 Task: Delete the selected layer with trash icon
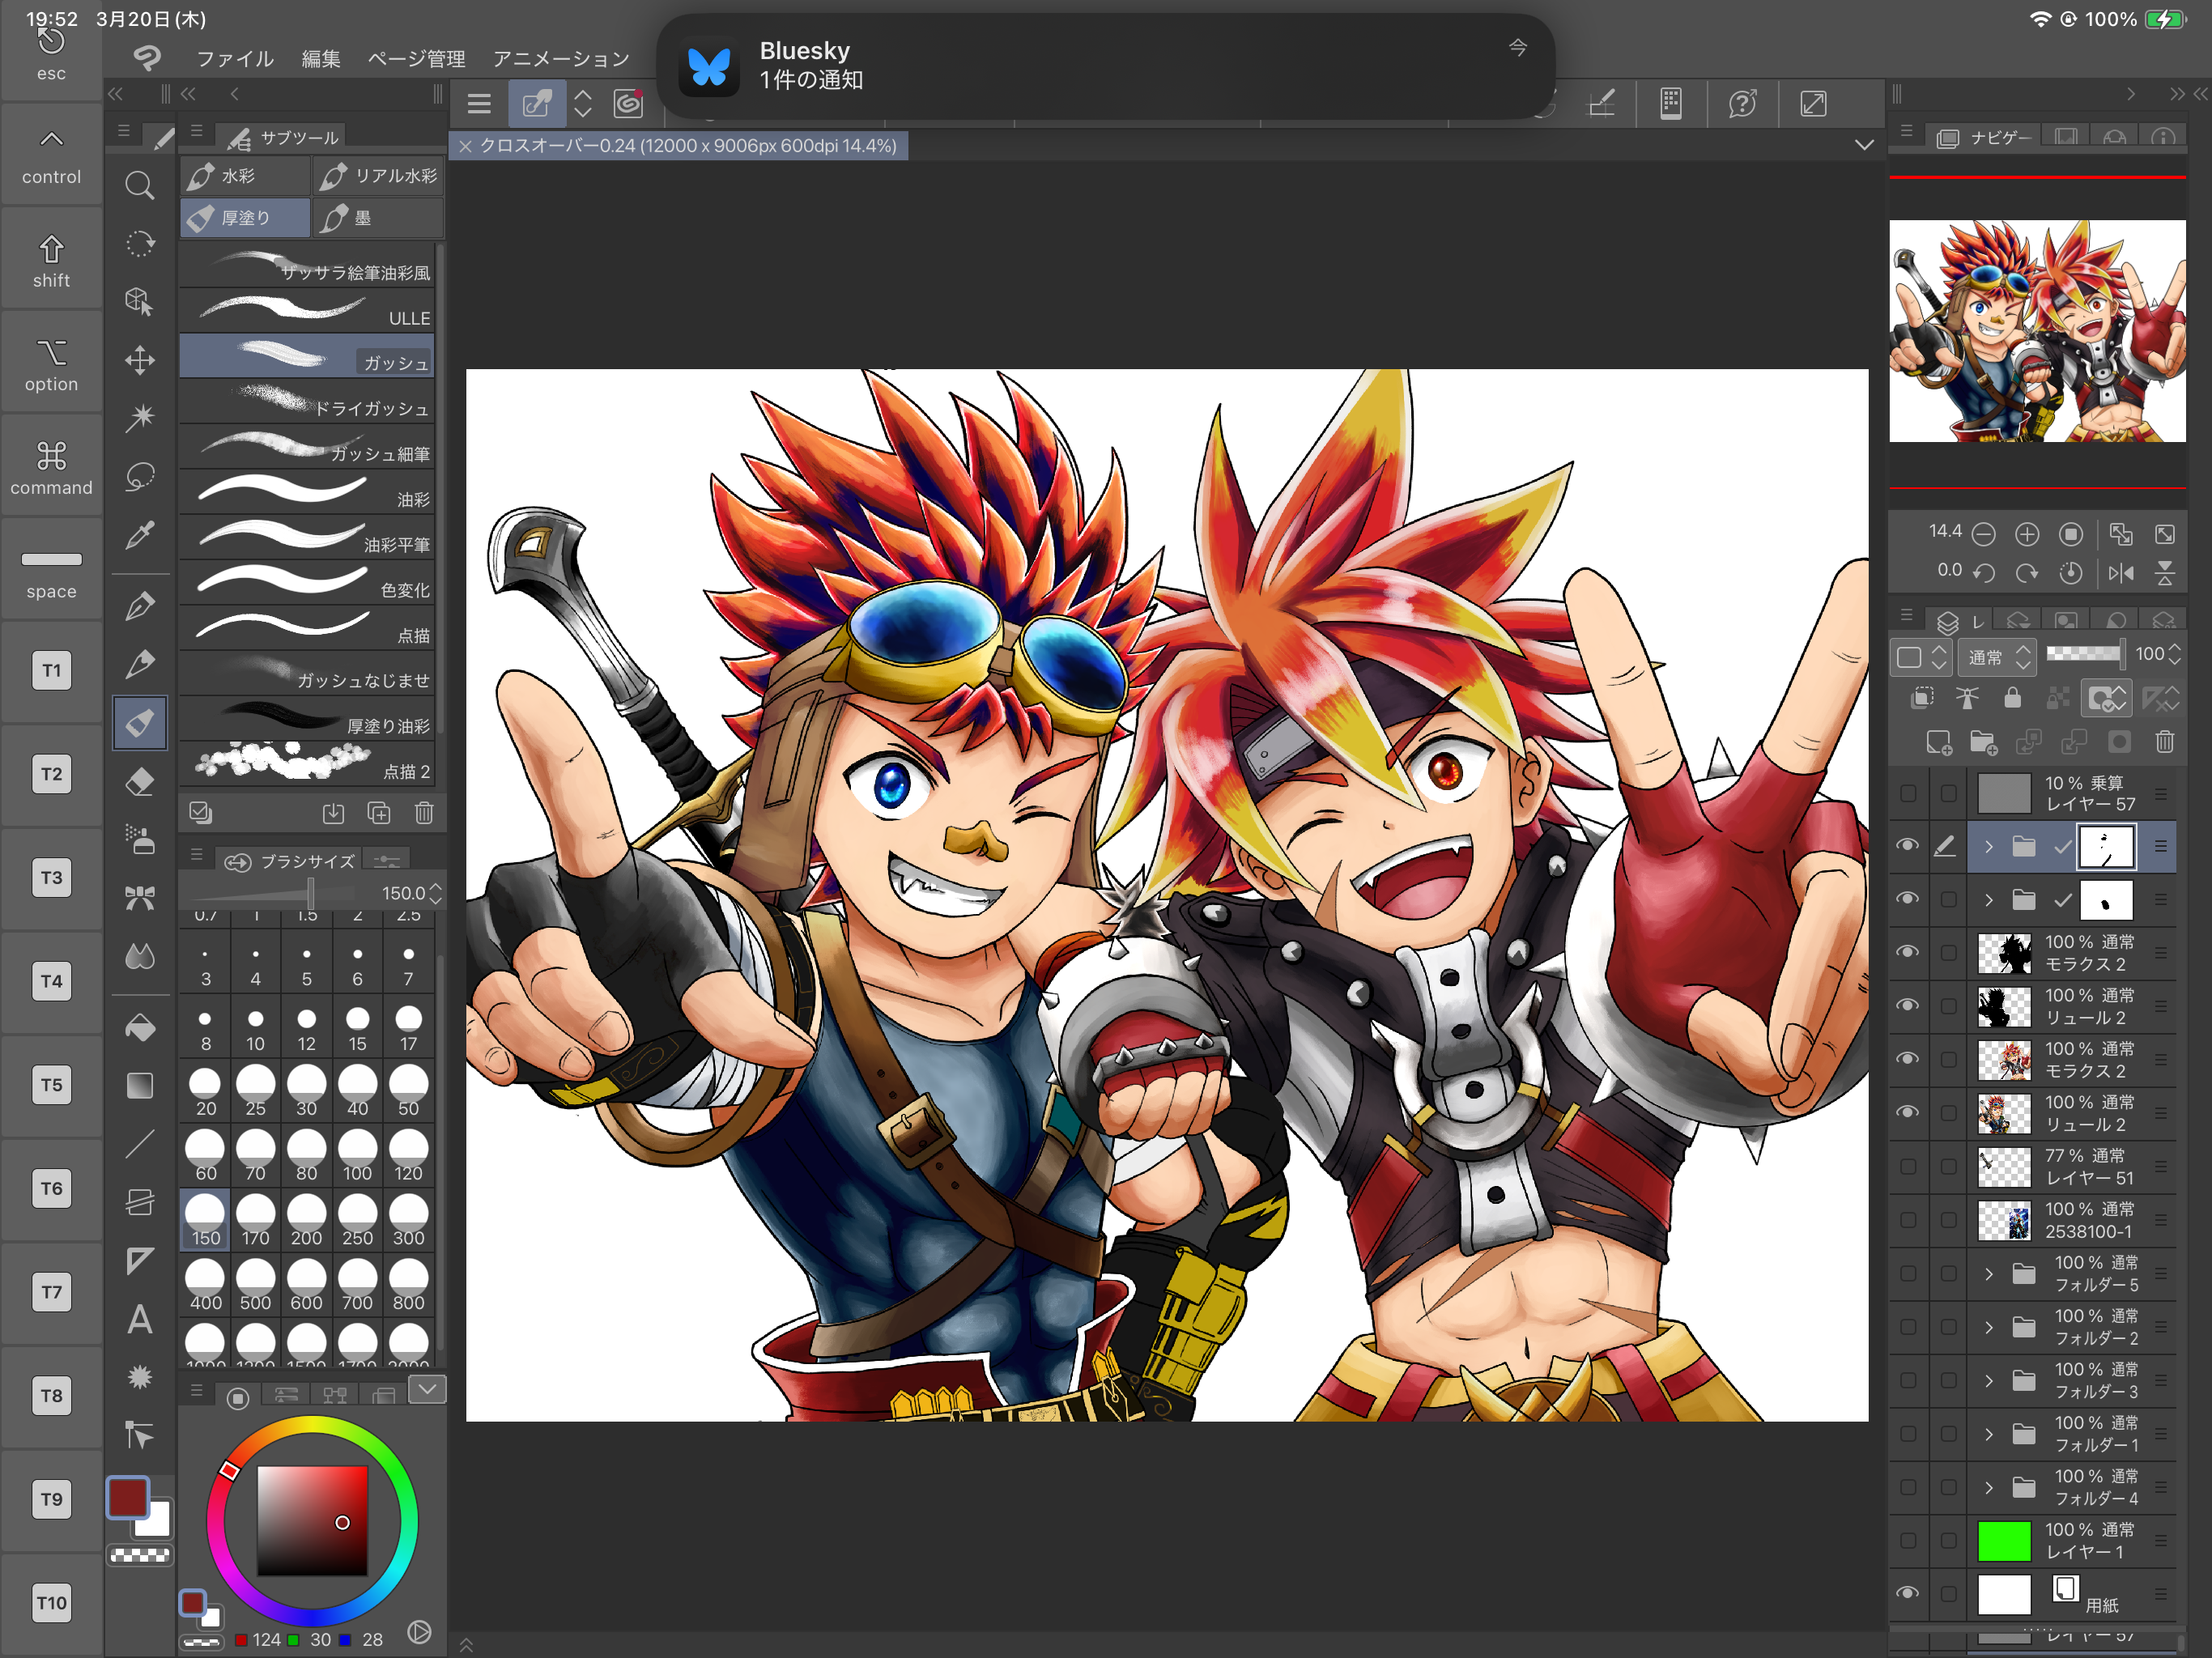tap(2165, 742)
